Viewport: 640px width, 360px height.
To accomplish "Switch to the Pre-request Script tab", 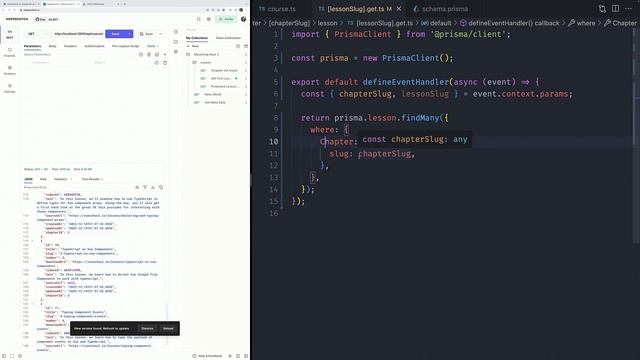I will point(126,46).
